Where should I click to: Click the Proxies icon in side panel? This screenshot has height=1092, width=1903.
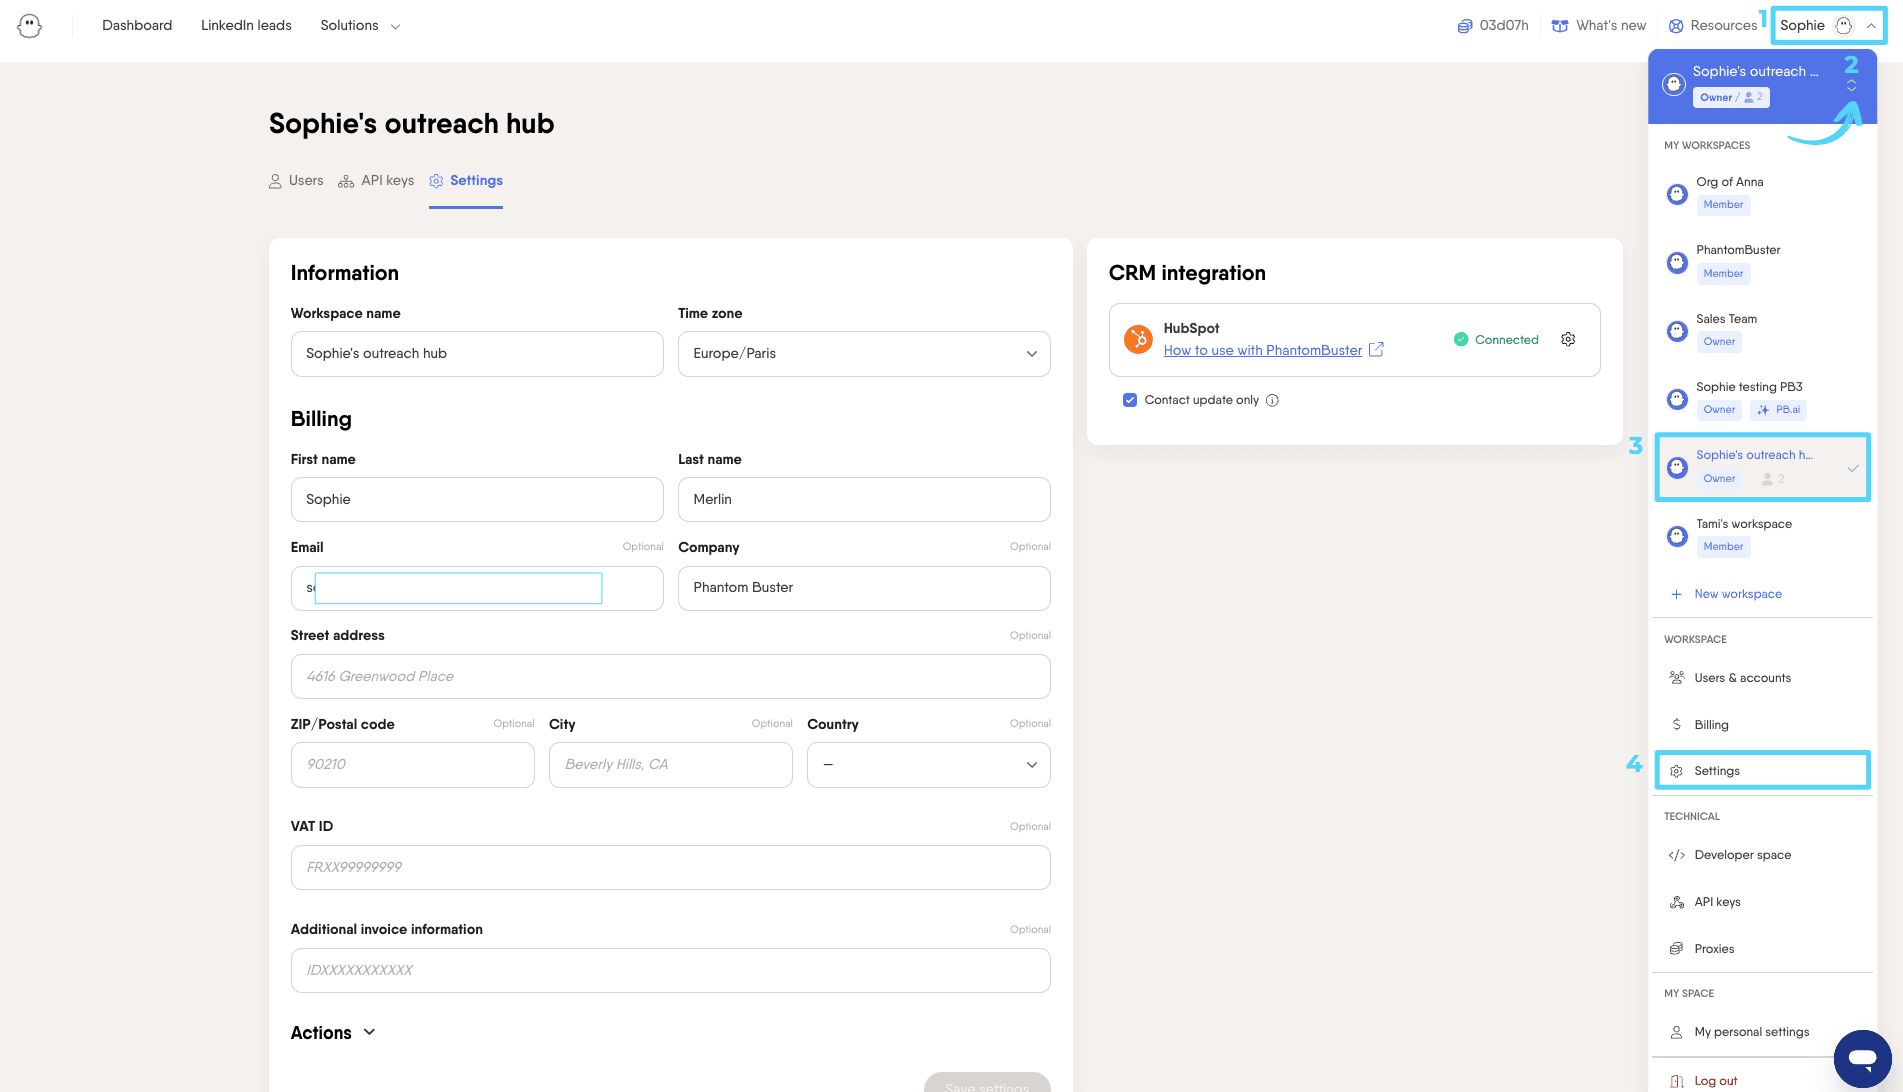click(x=1677, y=949)
